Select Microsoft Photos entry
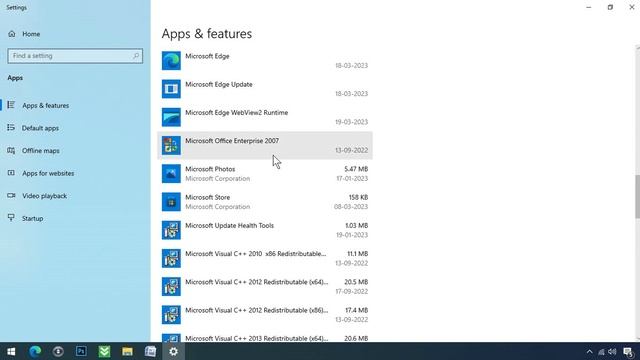Viewport: 640px width, 360px height. click(264, 173)
